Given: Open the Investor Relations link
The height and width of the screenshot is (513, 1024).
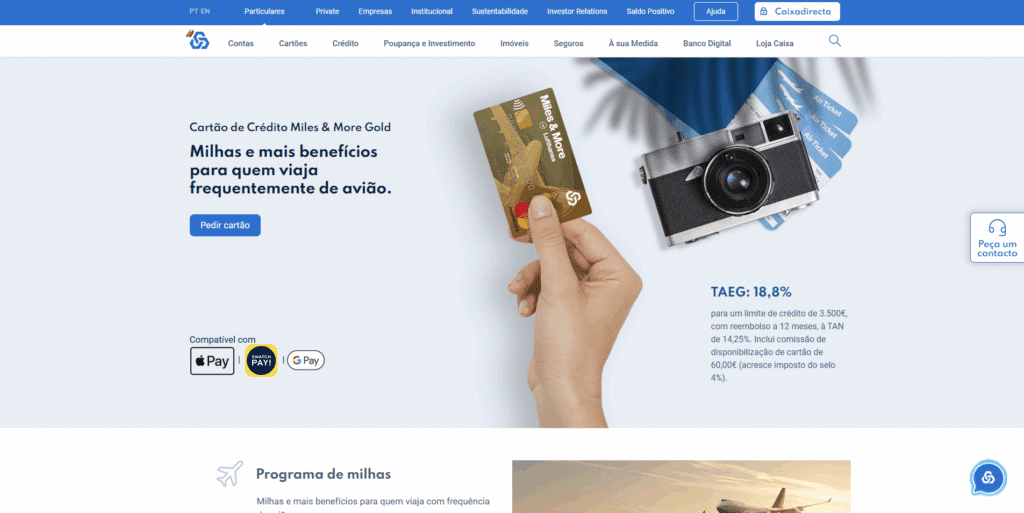Looking at the screenshot, I should [x=577, y=11].
